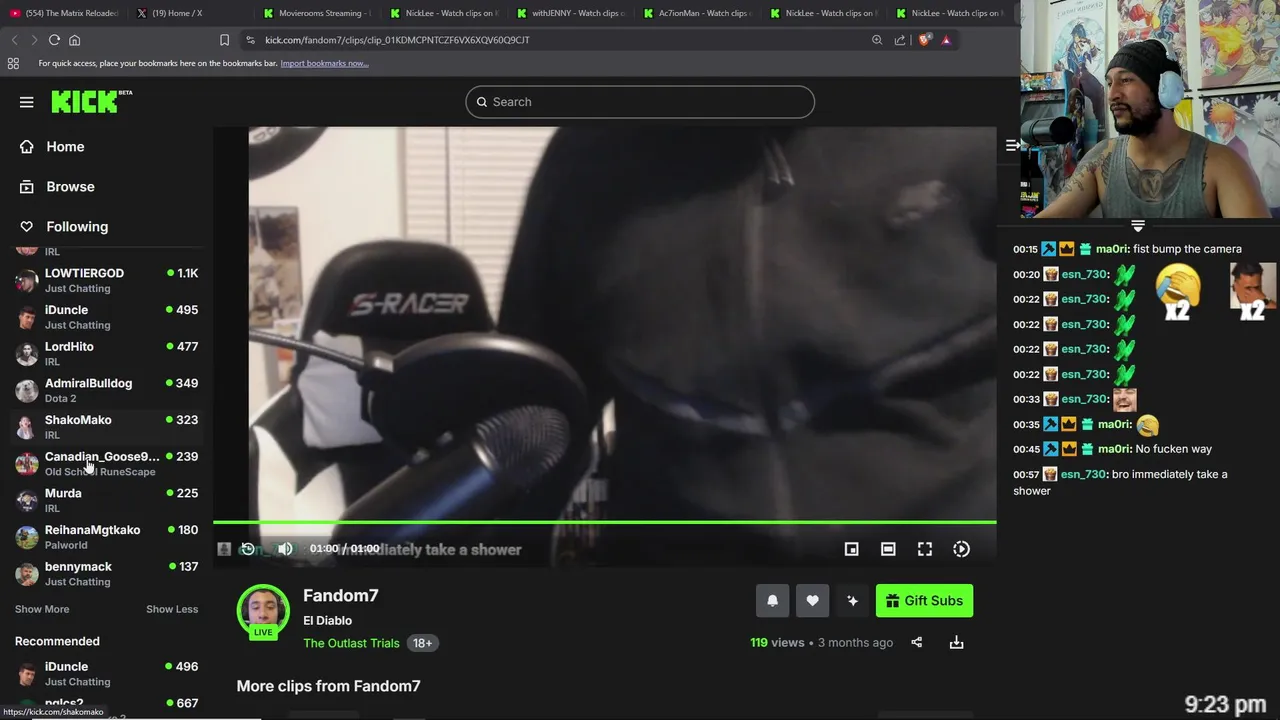Click the browser forward arrow
This screenshot has height=720, width=1280.
tap(34, 40)
